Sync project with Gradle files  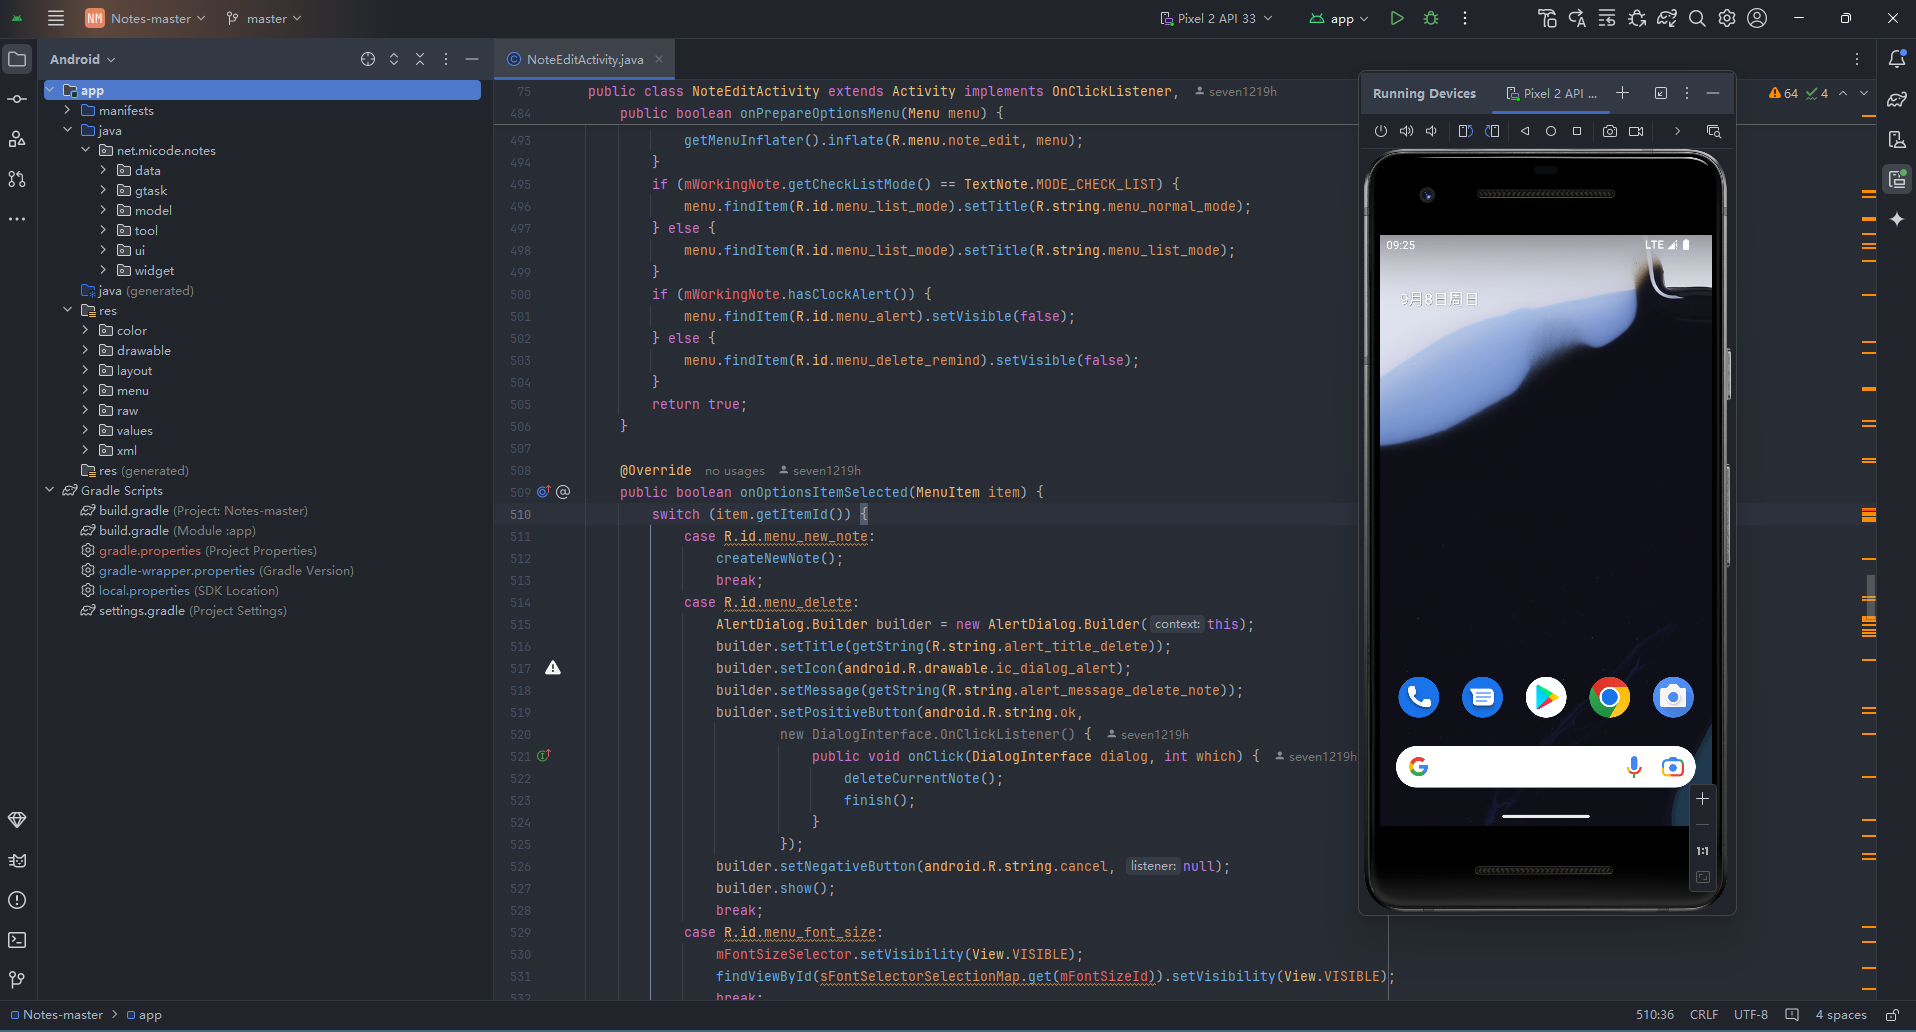pyautogui.click(x=1667, y=18)
